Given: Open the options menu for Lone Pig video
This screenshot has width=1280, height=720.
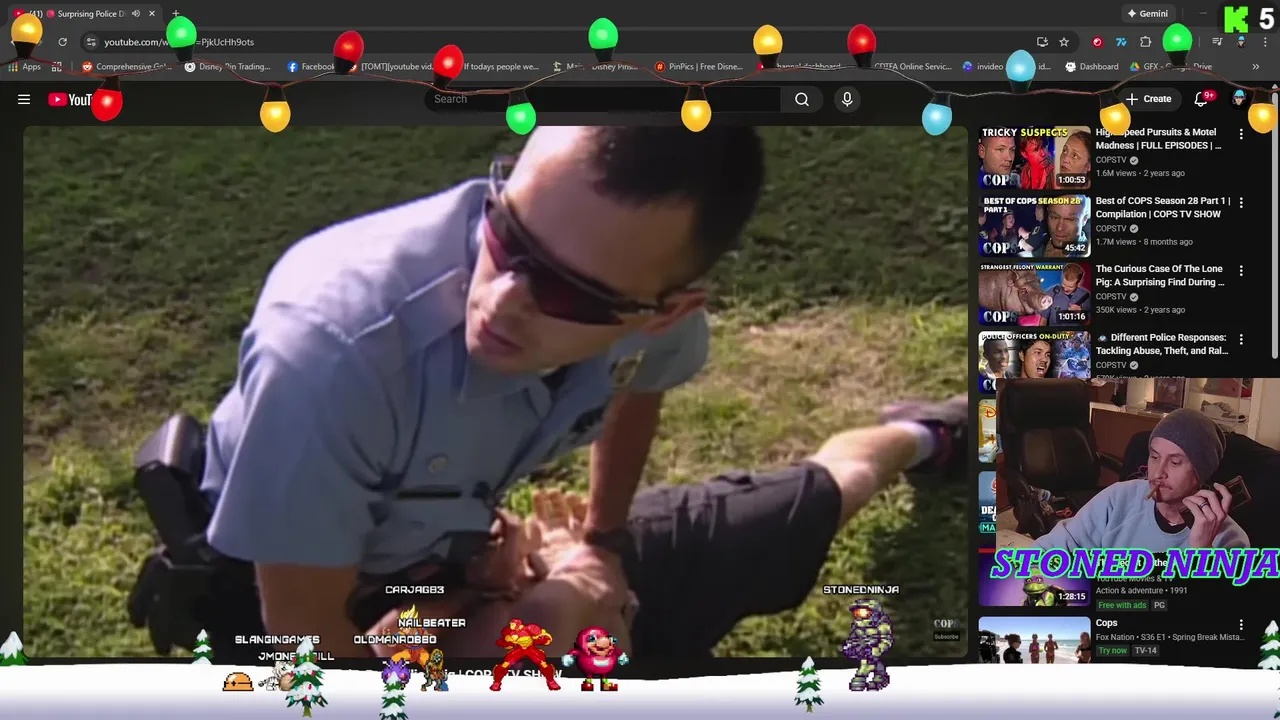Looking at the screenshot, I should tap(1241, 271).
